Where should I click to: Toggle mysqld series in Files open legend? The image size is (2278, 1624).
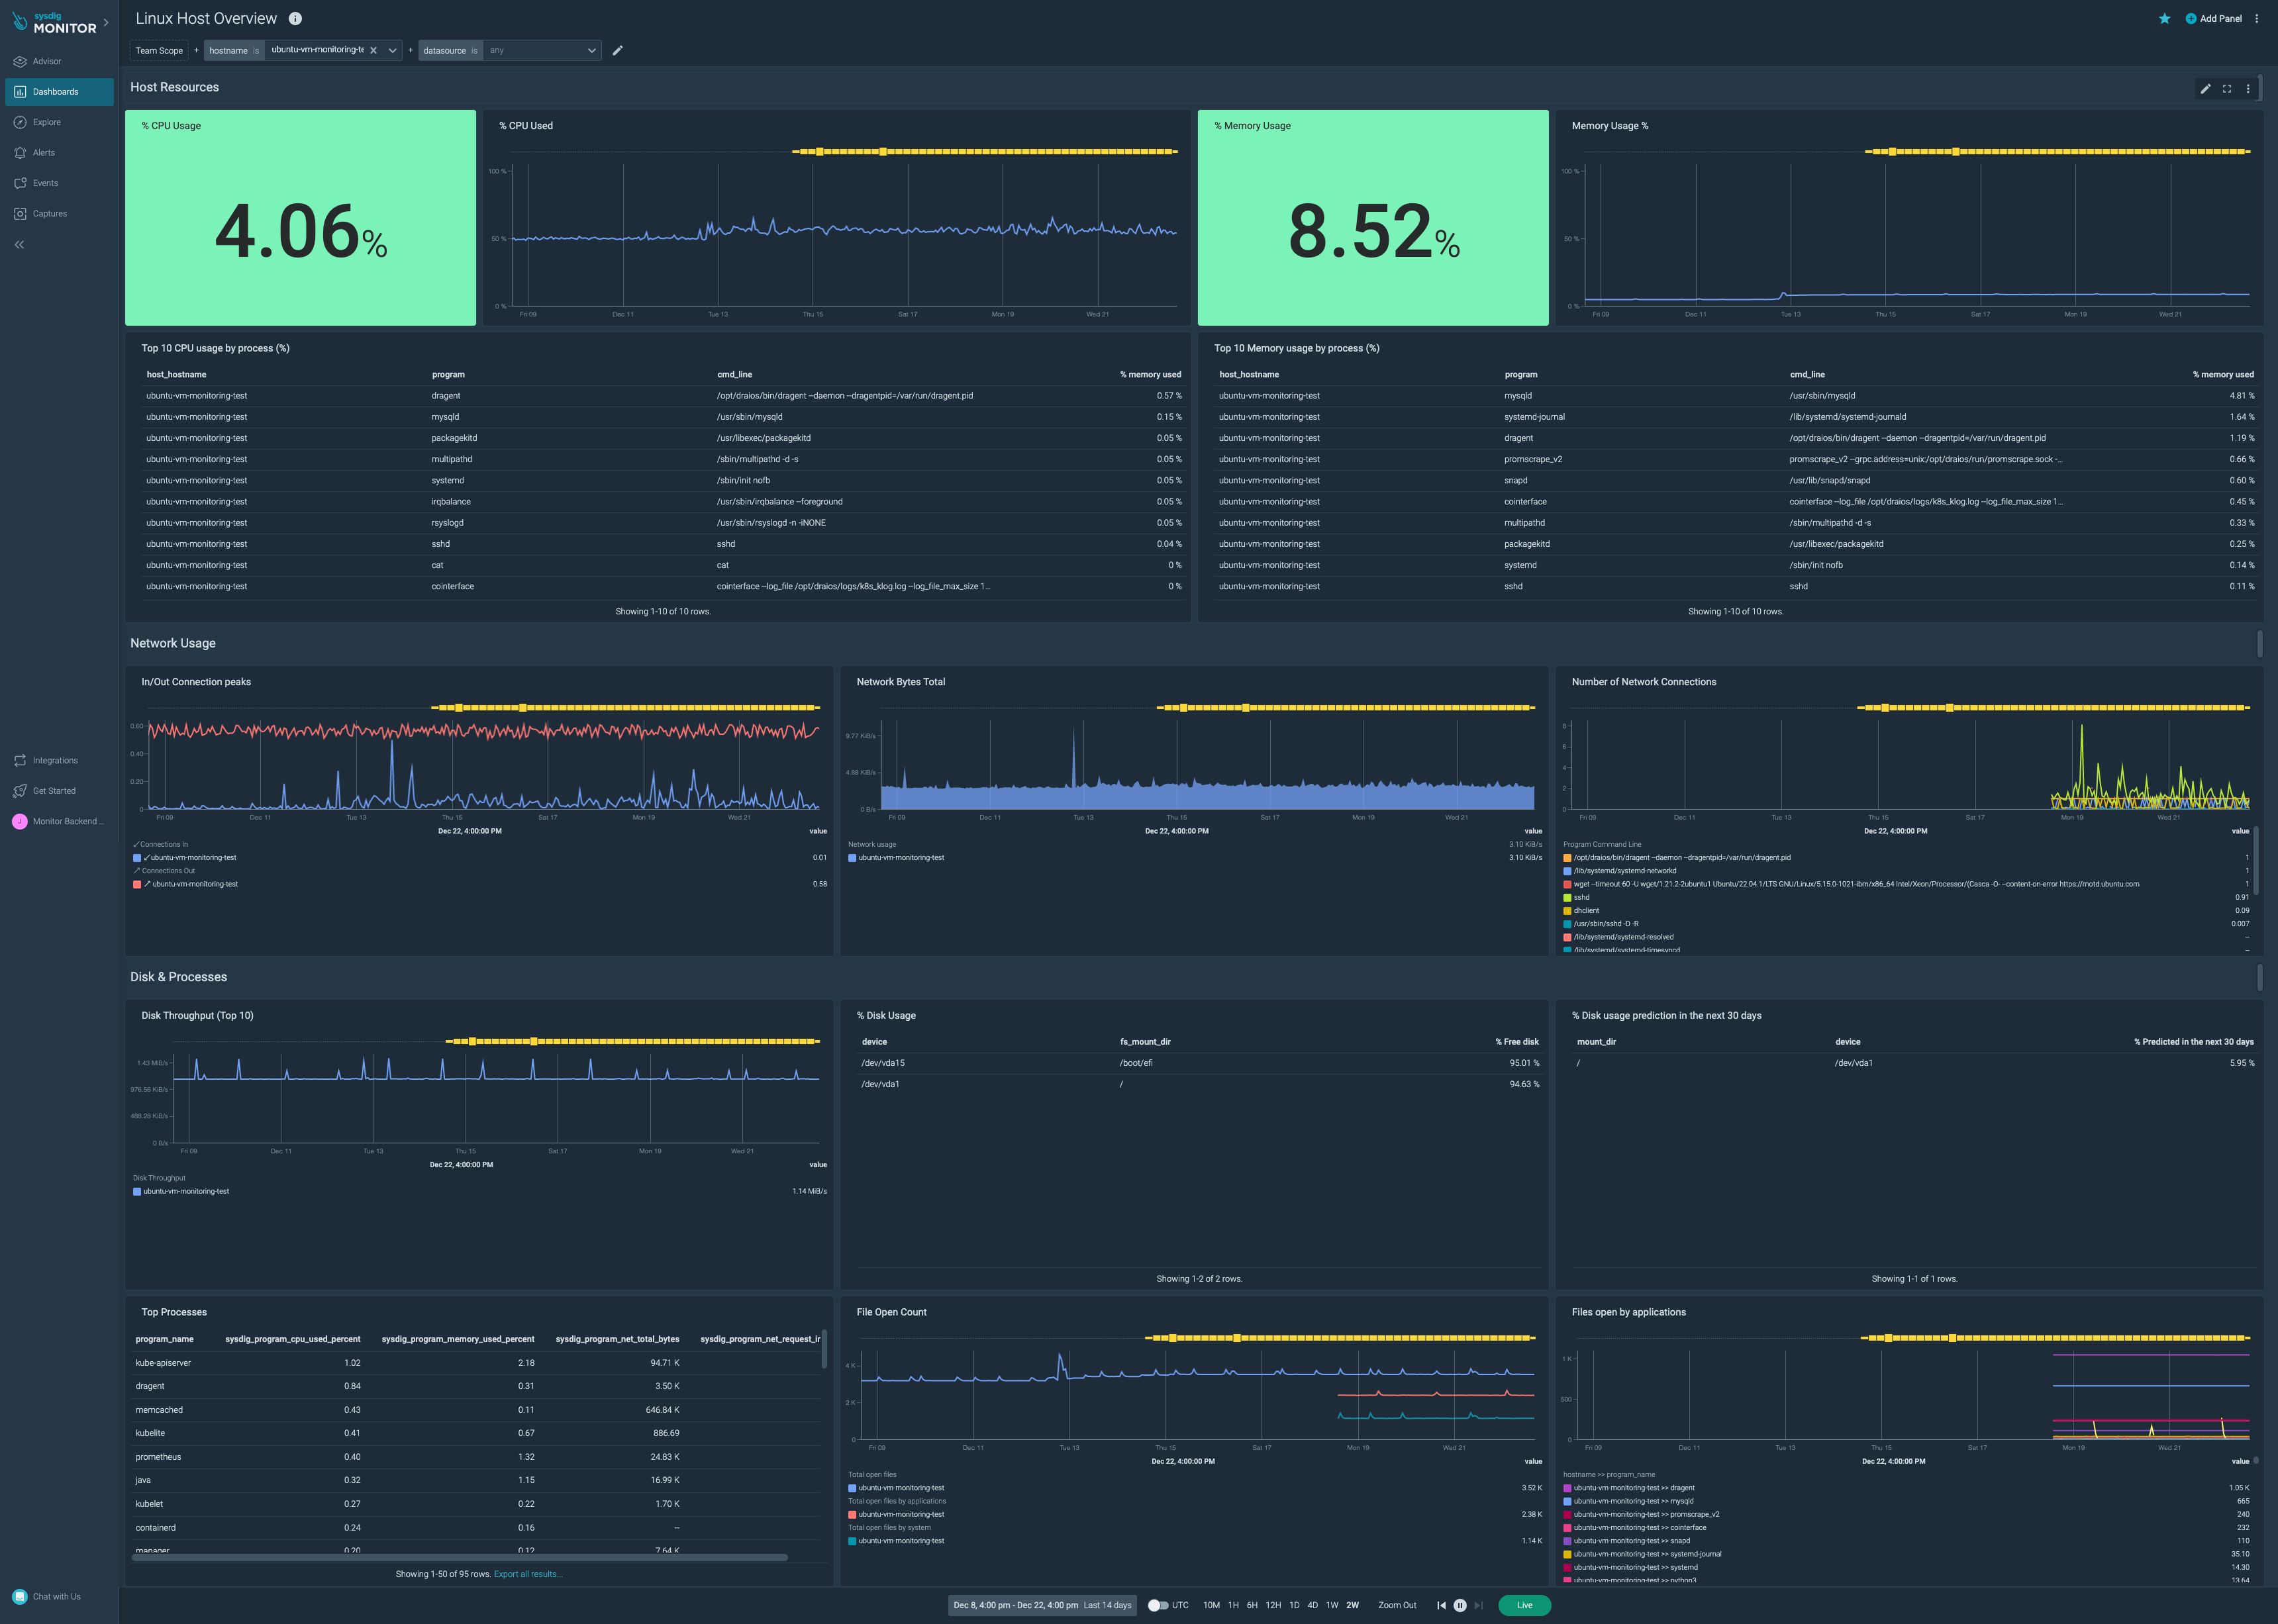coord(1633,1501)
